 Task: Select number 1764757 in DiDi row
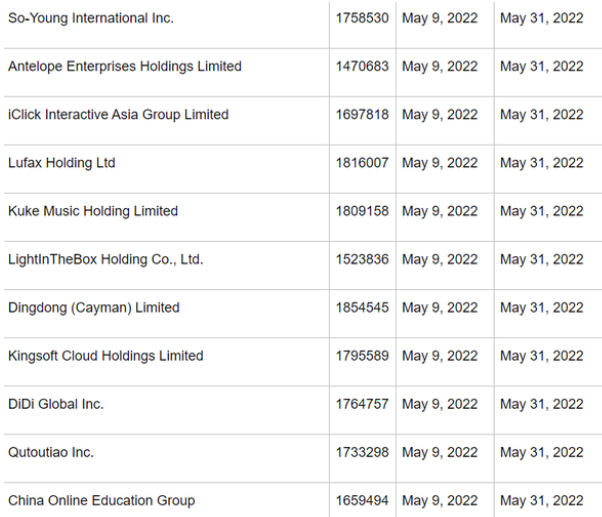point(362,404)
